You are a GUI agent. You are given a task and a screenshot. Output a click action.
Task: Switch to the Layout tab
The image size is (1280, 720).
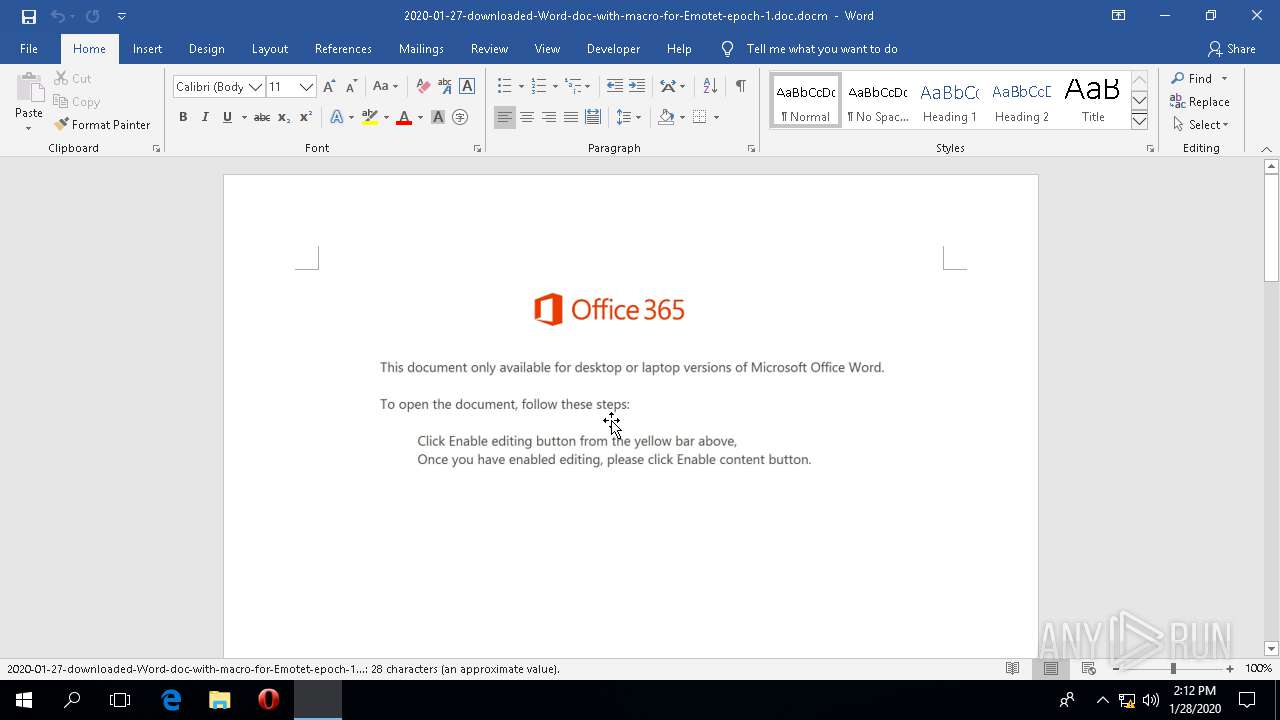(x=270, y=49)
